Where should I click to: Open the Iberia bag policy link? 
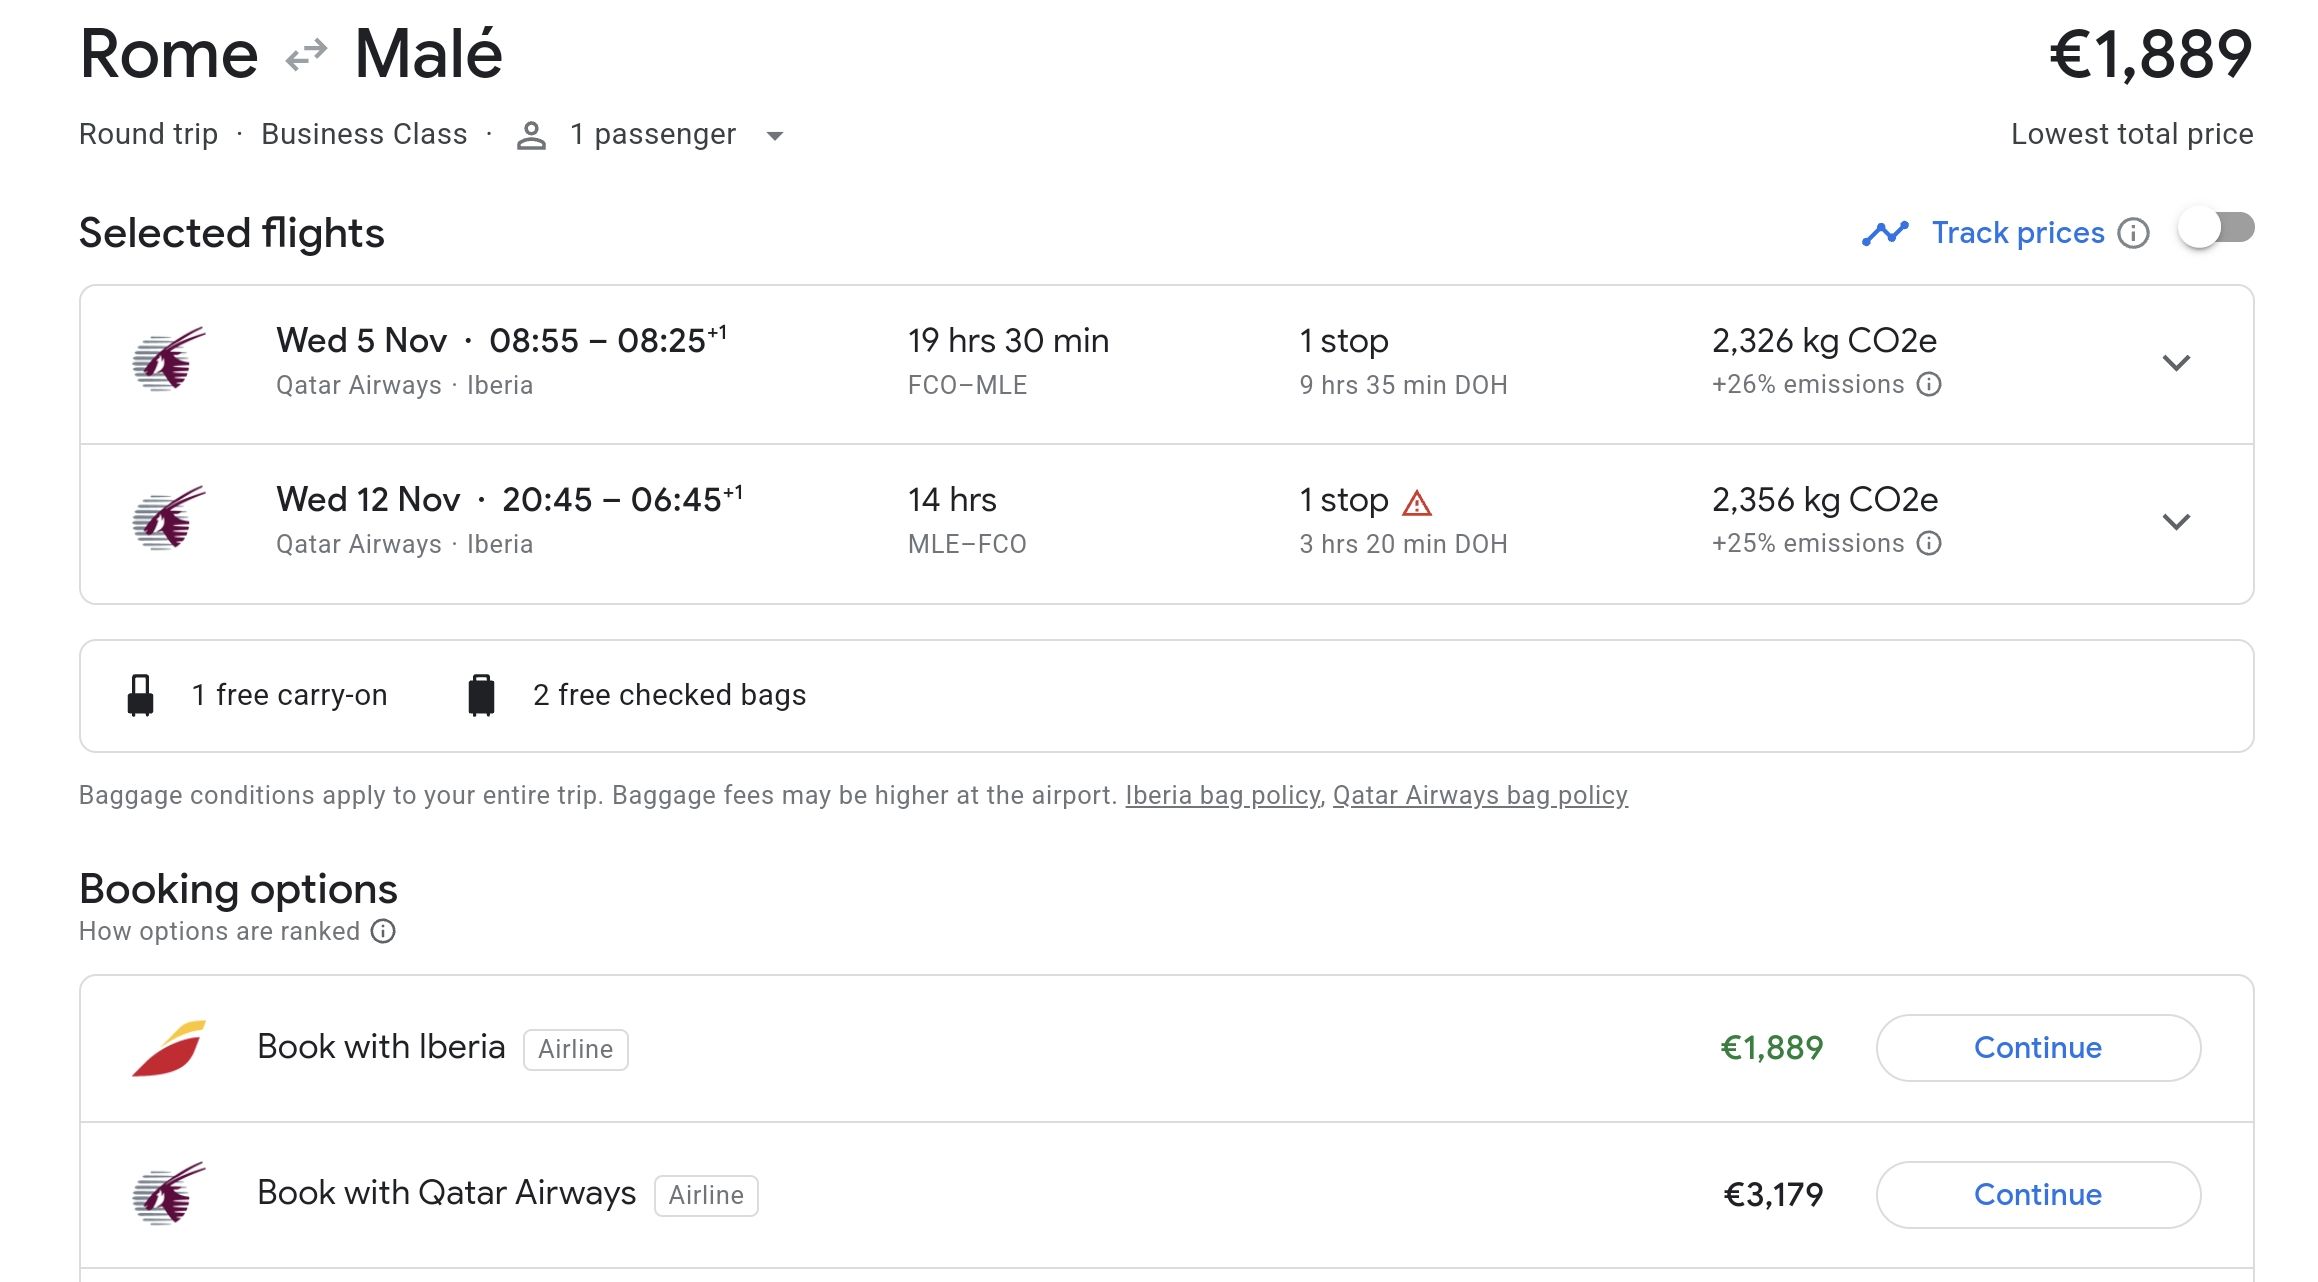tap(1222, 796)
